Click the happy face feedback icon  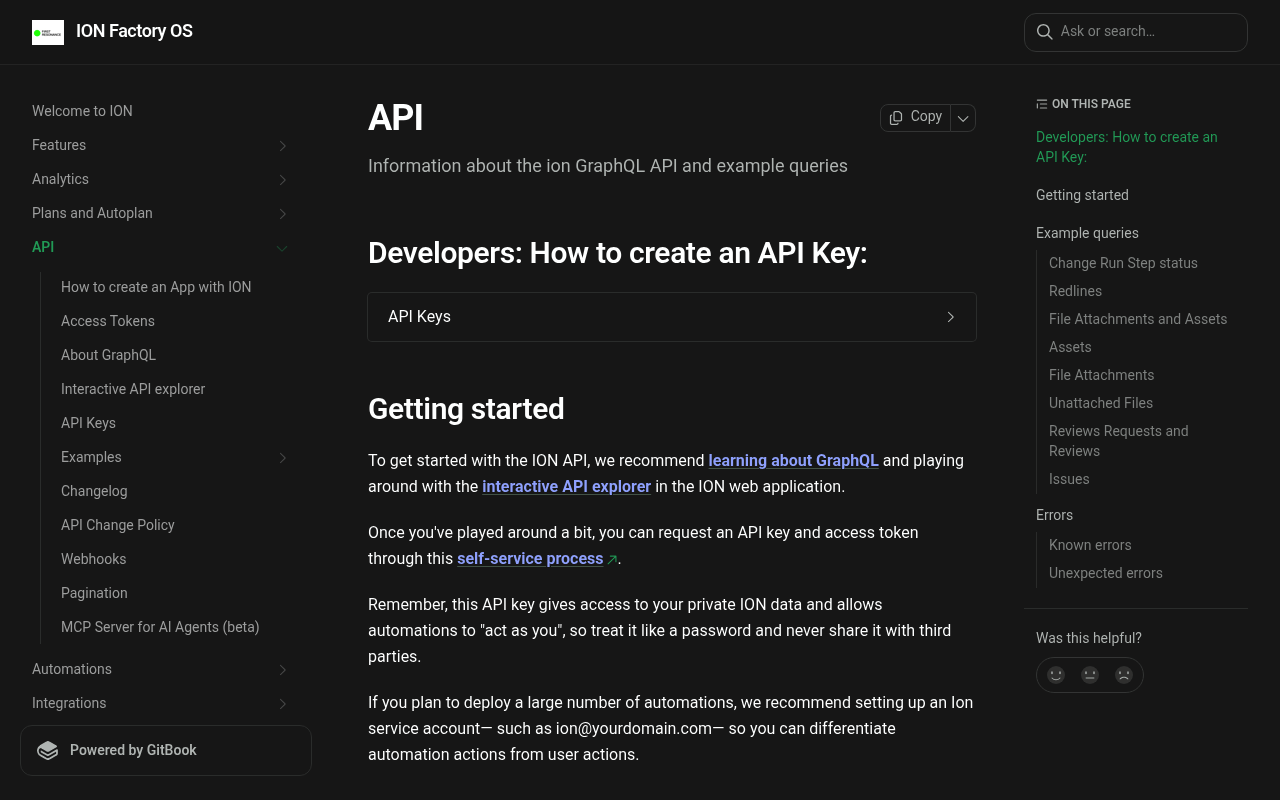click(x=1056, y=675)
